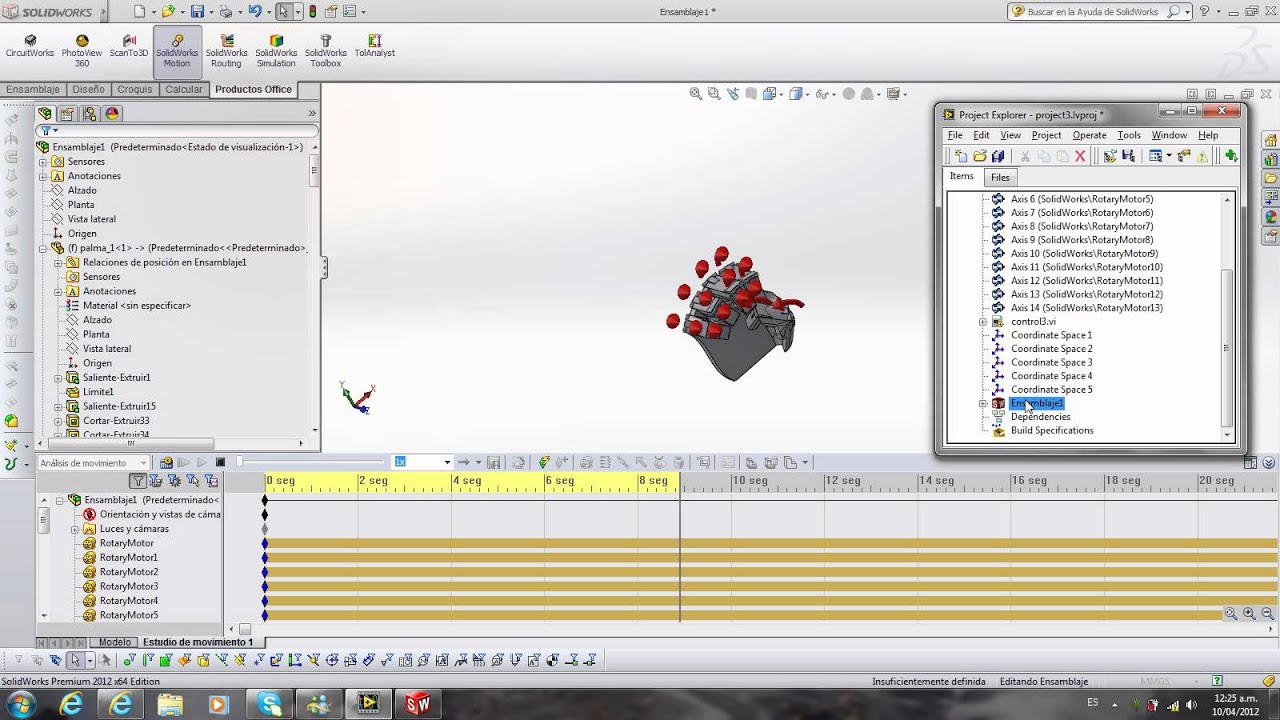
Task: Click Save All icon in Project Explorer
Action: [x=998, y=156]
